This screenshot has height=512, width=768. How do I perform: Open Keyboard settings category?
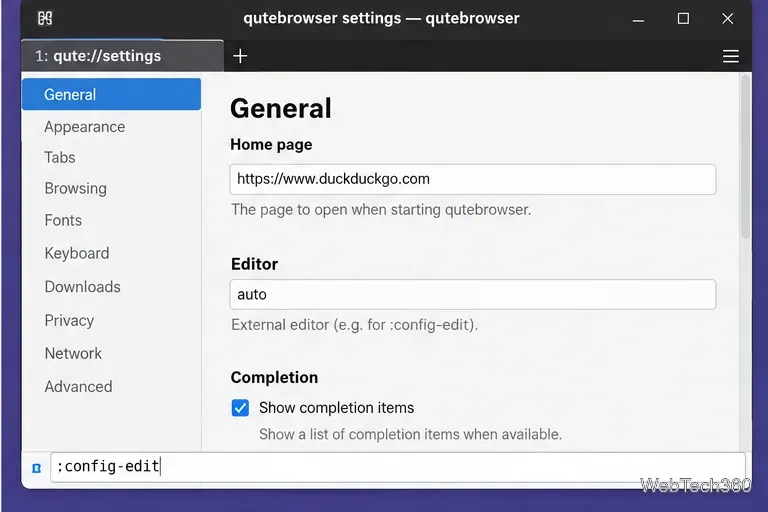click(76, 253)
